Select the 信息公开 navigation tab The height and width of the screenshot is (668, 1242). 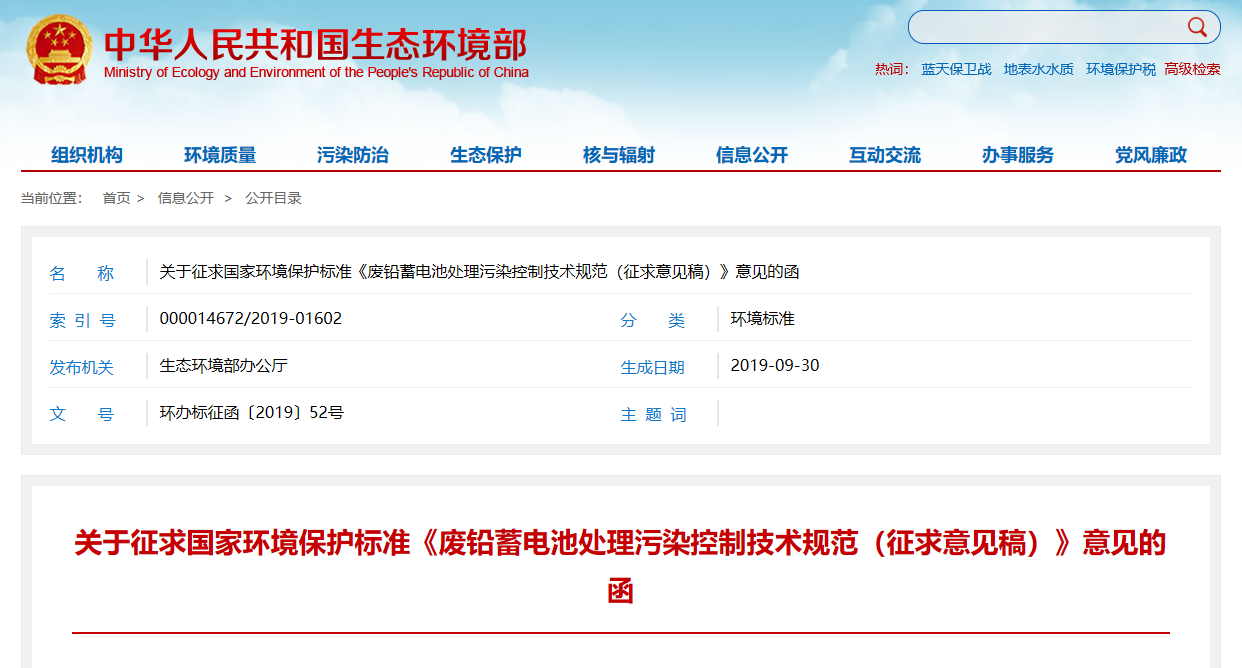(x=752, y=155)
